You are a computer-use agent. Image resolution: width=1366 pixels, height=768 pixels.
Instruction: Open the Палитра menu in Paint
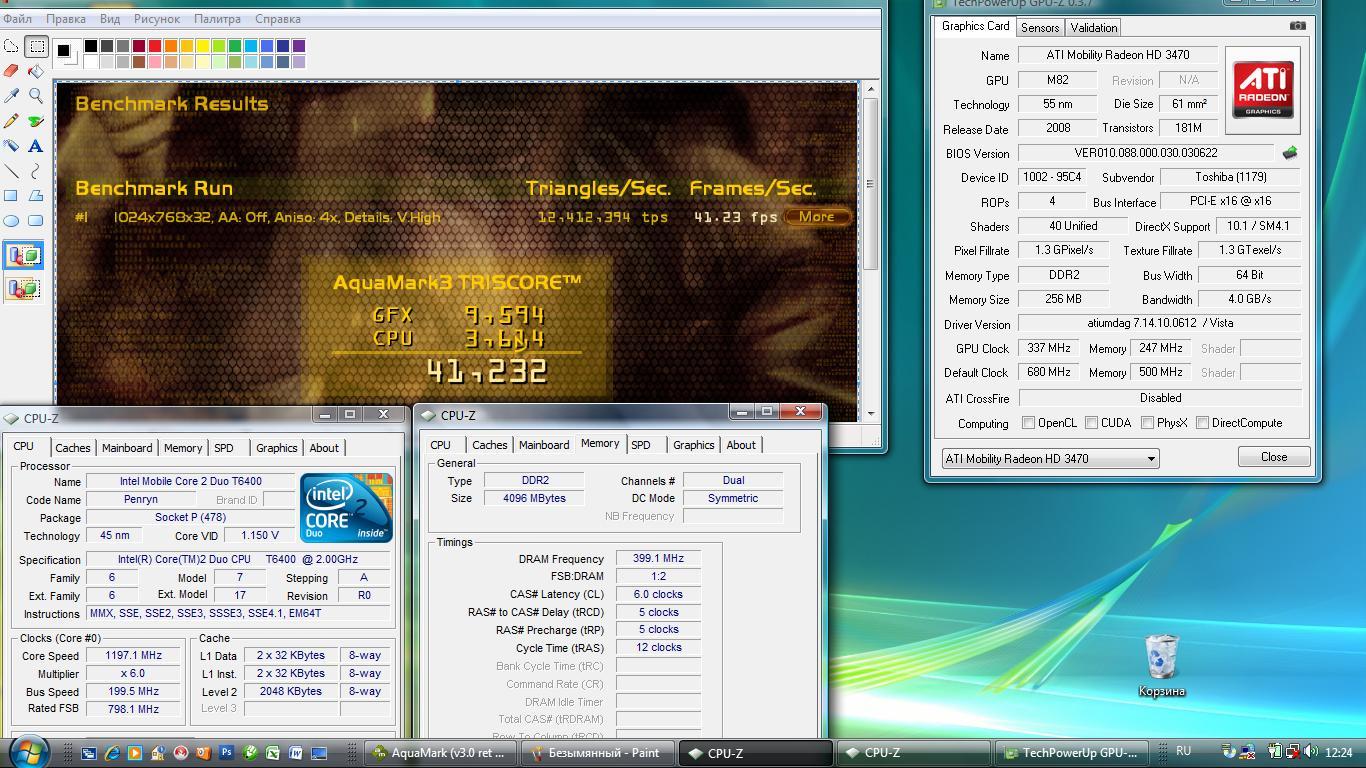pyautogui.click(x=217, y=18)
